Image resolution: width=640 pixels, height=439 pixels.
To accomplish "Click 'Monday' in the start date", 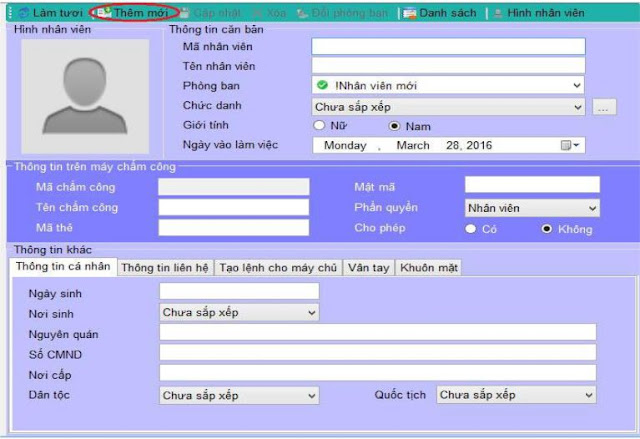I will pyautogui.click(x=345, y=145).
